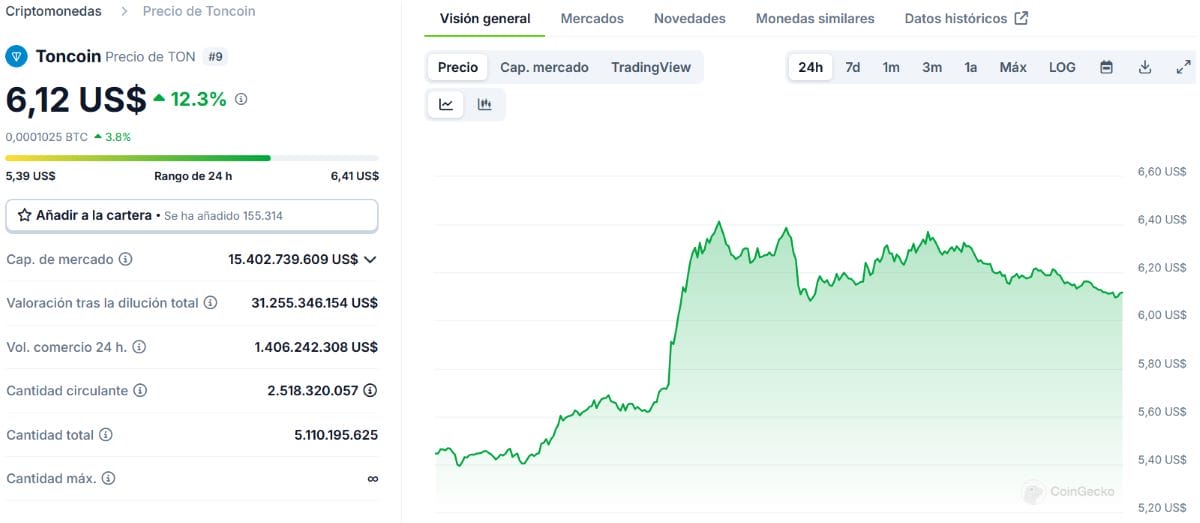
Task: Toggle LOG scale on the chart
Action: pyautogui.click(x=1062, y=67)
